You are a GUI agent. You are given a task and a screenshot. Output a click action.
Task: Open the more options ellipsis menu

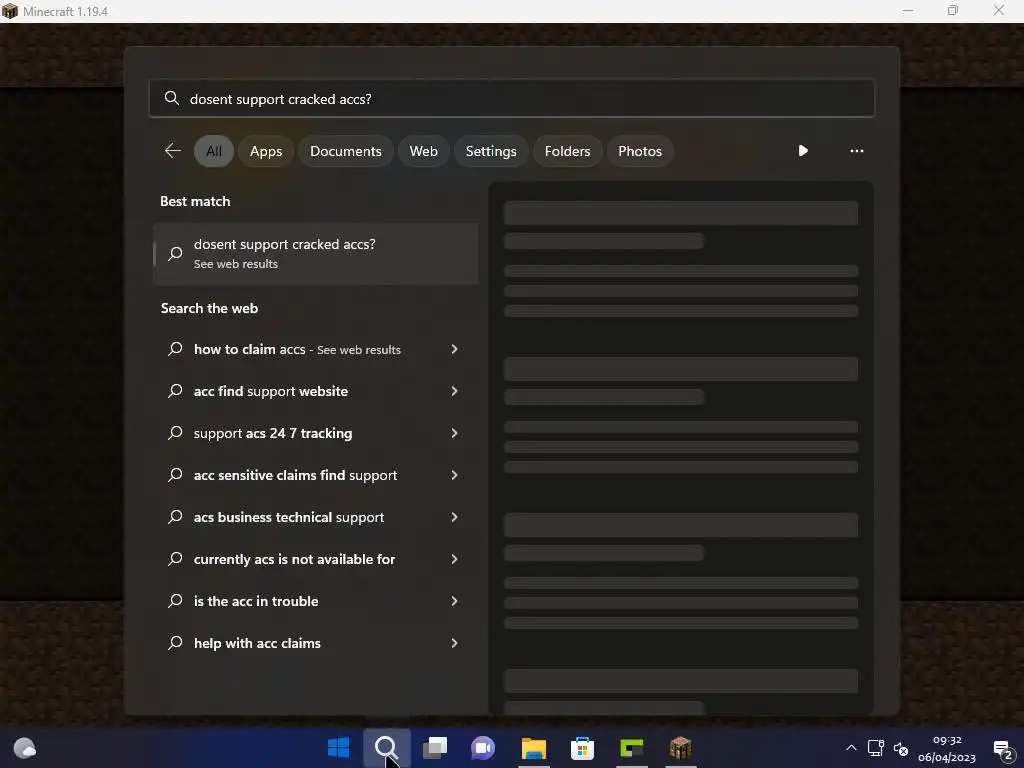coord(857,151)
